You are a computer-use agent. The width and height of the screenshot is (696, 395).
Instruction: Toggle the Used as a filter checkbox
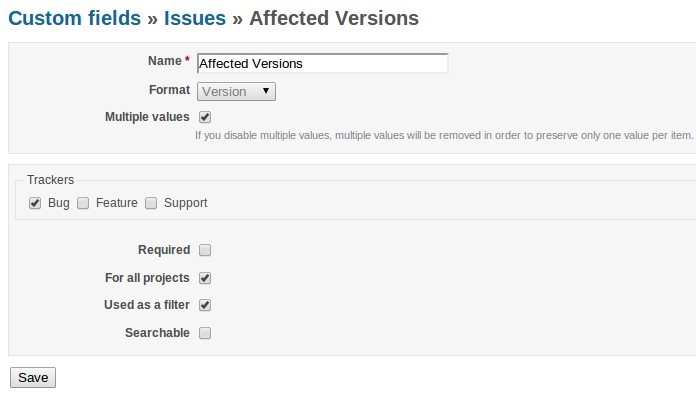pos(205,305)
